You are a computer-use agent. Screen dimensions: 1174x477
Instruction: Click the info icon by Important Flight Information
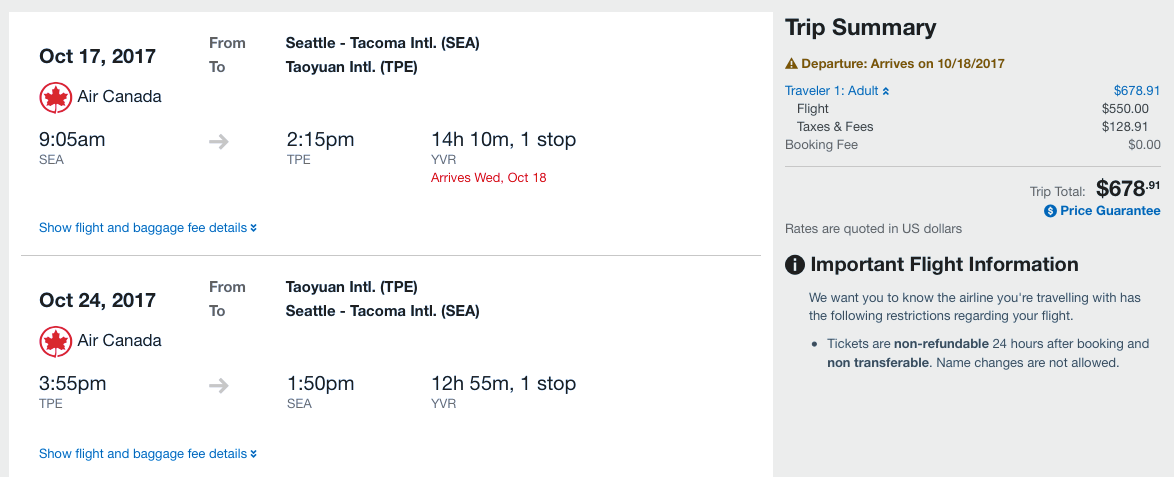coord(795,265)
